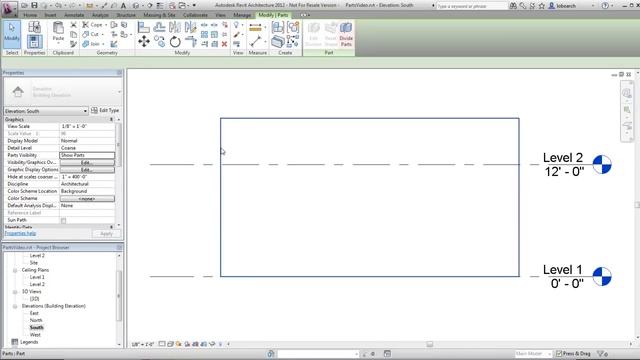
Task: Select the Trim/Extend to Corner tool
Action: coord(191,42)
